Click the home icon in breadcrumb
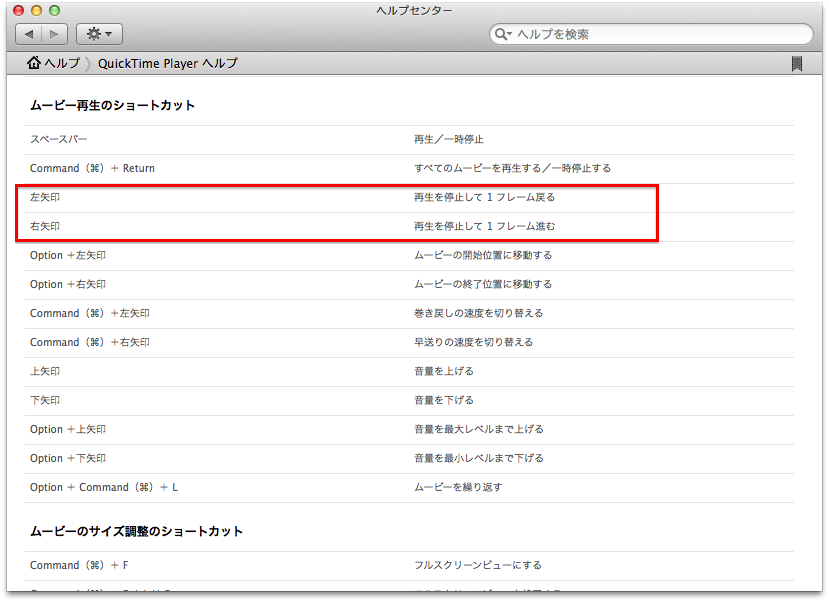 [34, 63]
